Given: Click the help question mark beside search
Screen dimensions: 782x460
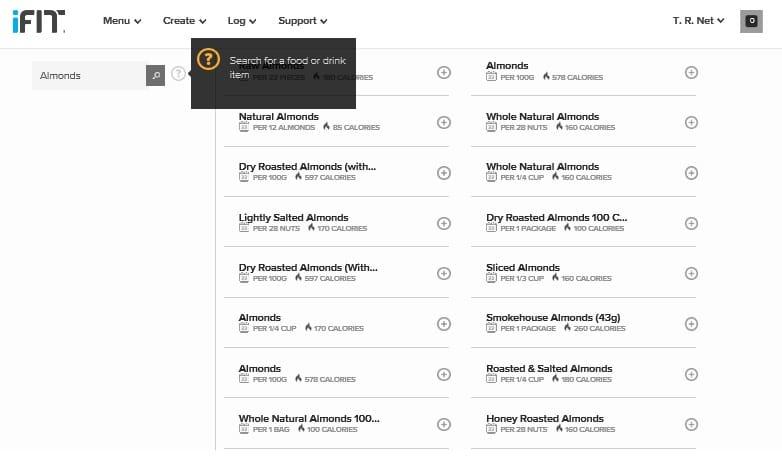Looking at the screenshot, I should pyautogui.click(x=178, y=74).
